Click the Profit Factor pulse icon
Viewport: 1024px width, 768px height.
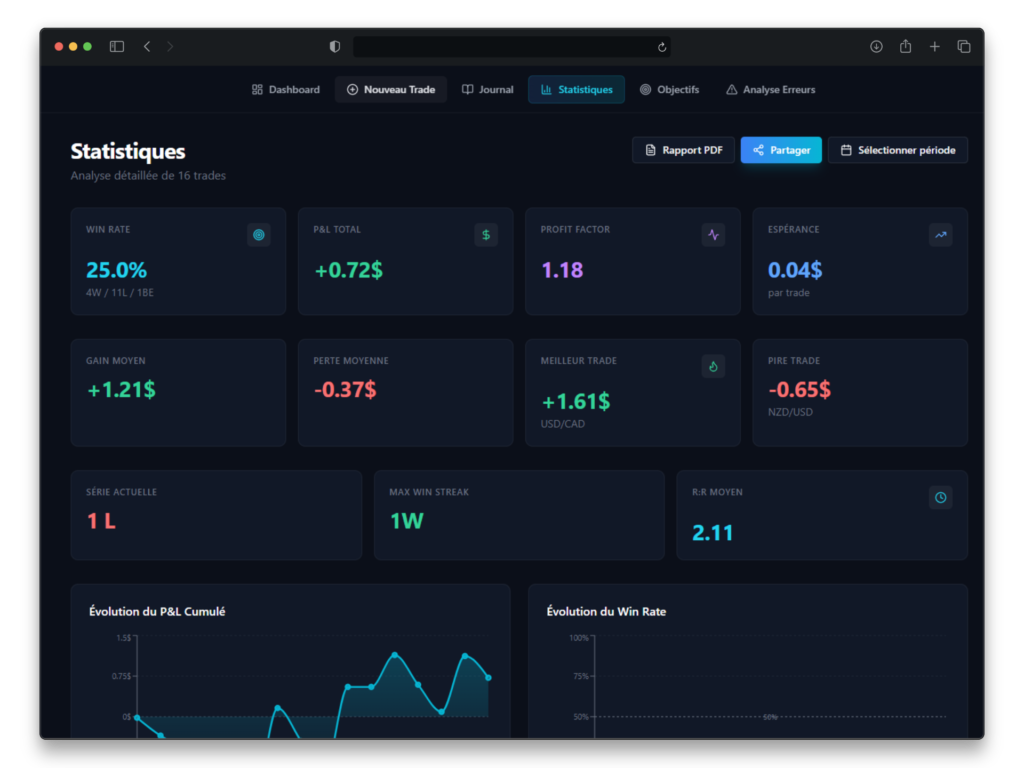tap(713, 235)
